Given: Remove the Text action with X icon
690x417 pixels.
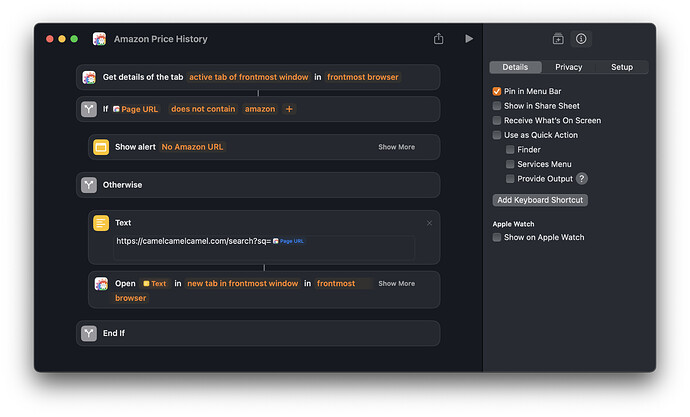Looking at the screenshot, I should 429,223.
